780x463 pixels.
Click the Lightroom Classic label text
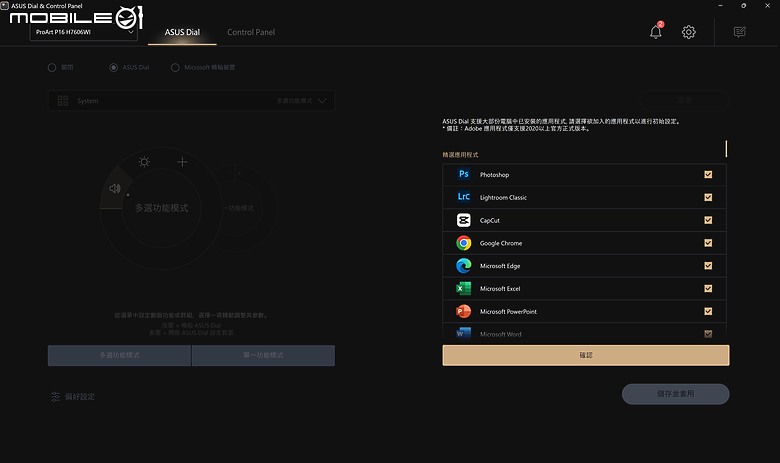coord(503,197)
